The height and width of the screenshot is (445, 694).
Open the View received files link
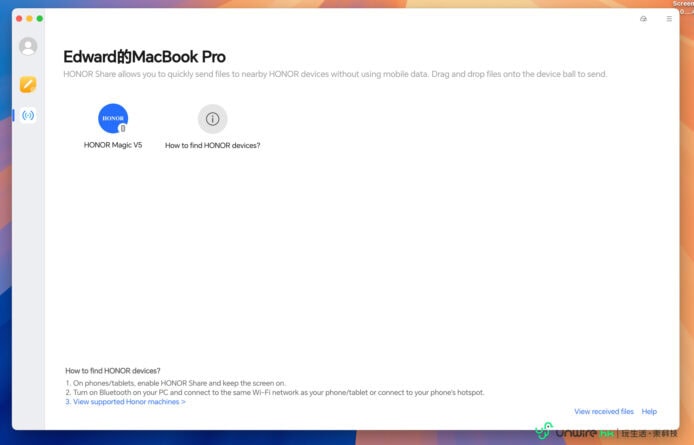click(x=604, y=411)
